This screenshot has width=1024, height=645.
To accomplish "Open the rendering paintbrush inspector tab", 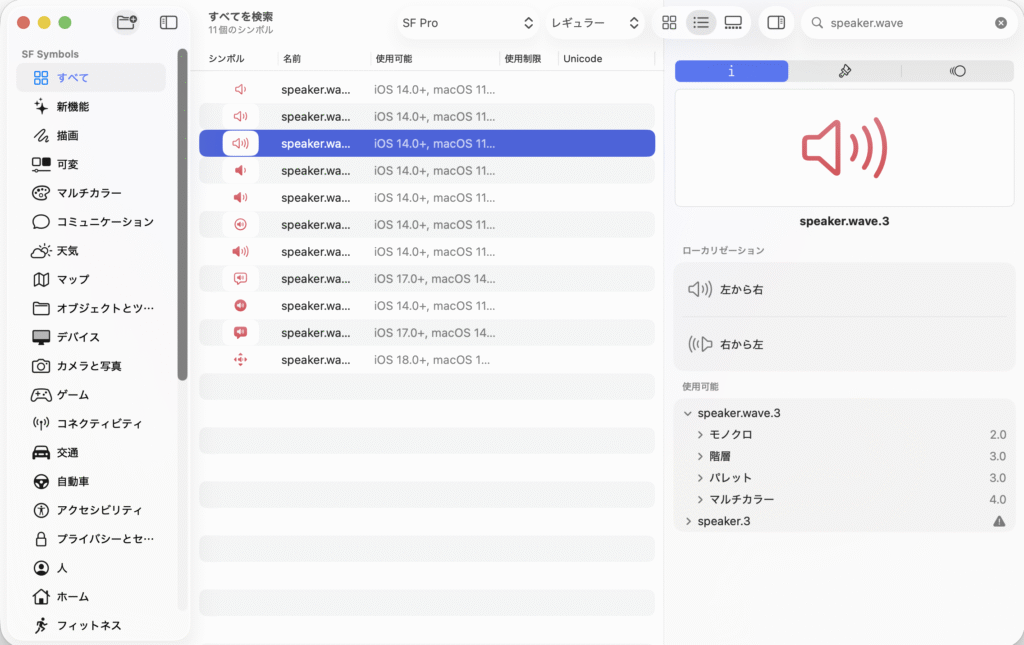I will tap(845, 71).
